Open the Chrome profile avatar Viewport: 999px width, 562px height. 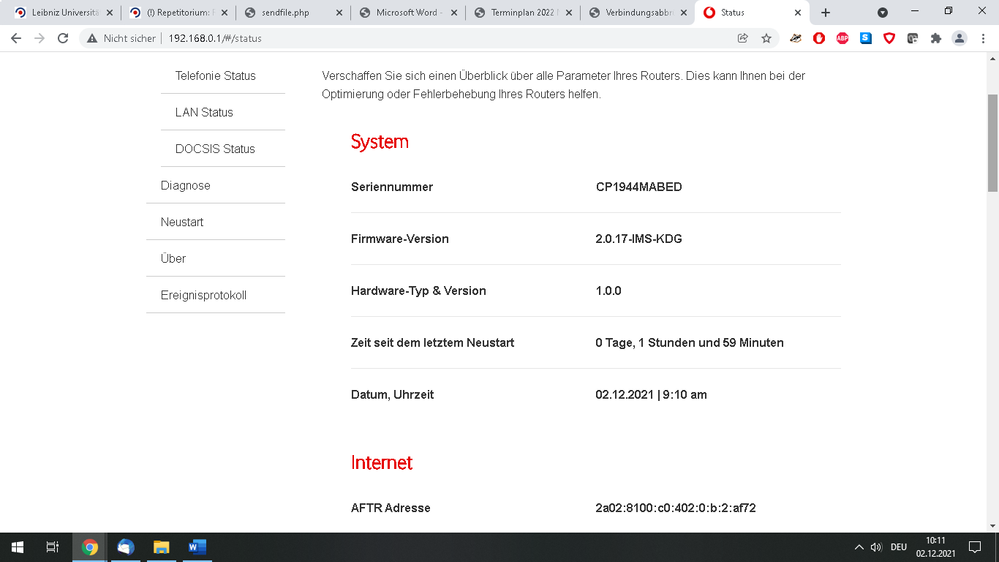point(959,38)
